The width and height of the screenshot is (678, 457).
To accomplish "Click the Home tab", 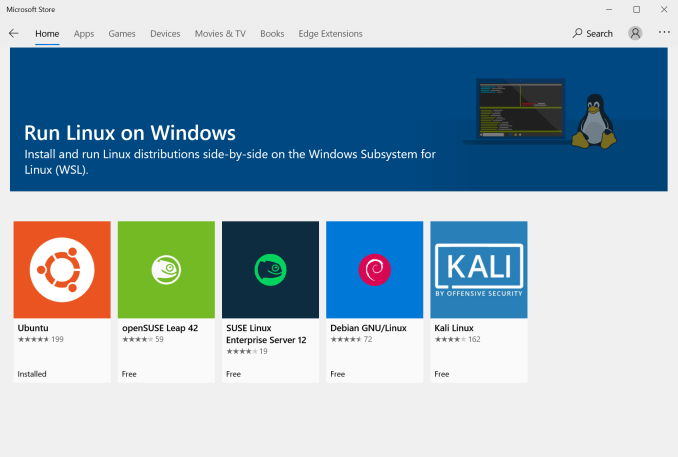I will point(47,34).
